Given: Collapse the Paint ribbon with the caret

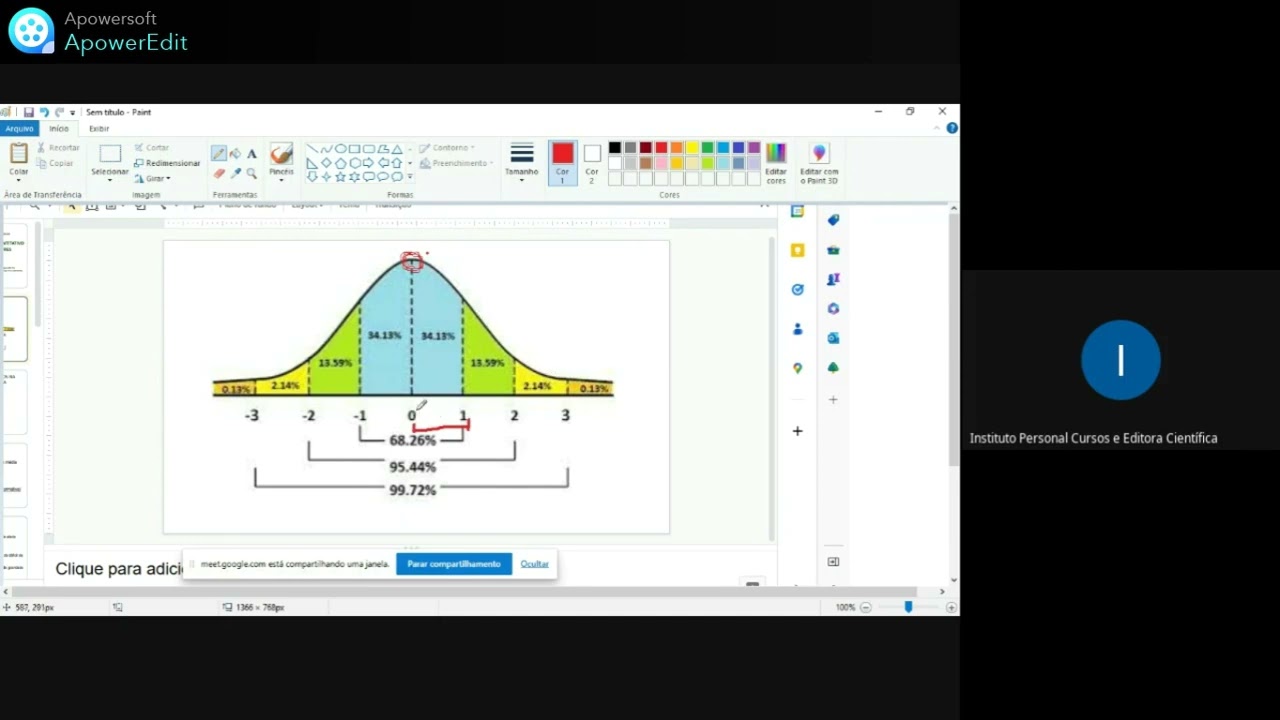Looking at the screenshot, I should 937,128.
